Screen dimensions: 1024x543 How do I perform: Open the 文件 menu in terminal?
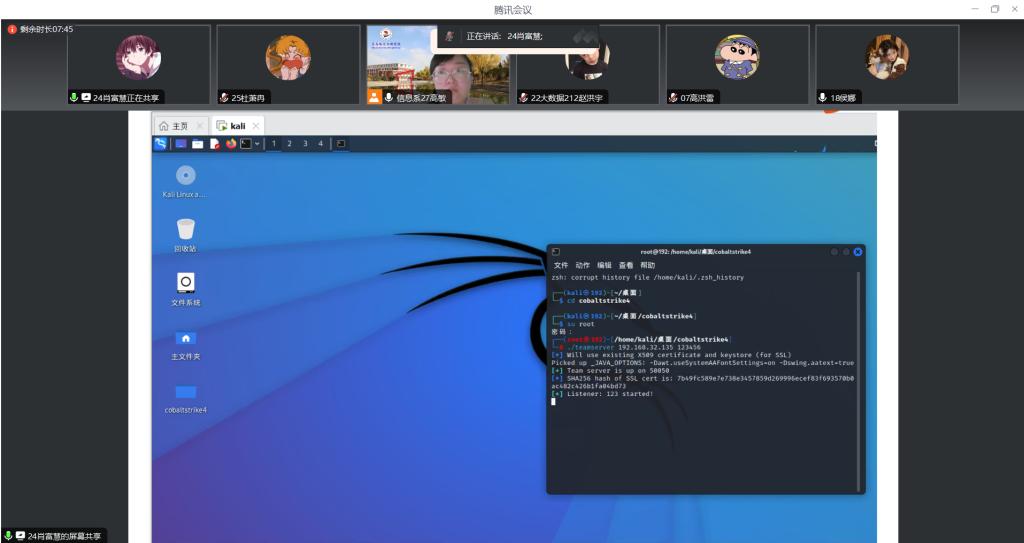560,265
